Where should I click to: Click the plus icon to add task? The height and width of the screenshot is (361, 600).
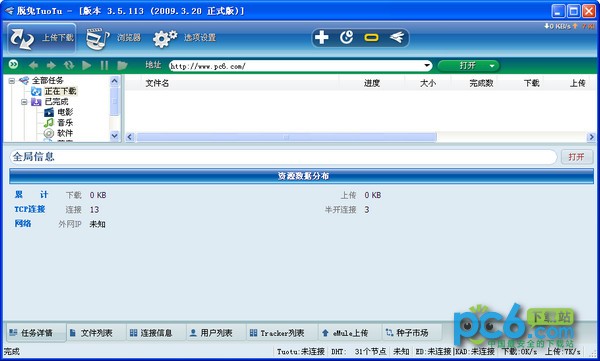click(x=321, y=38)
